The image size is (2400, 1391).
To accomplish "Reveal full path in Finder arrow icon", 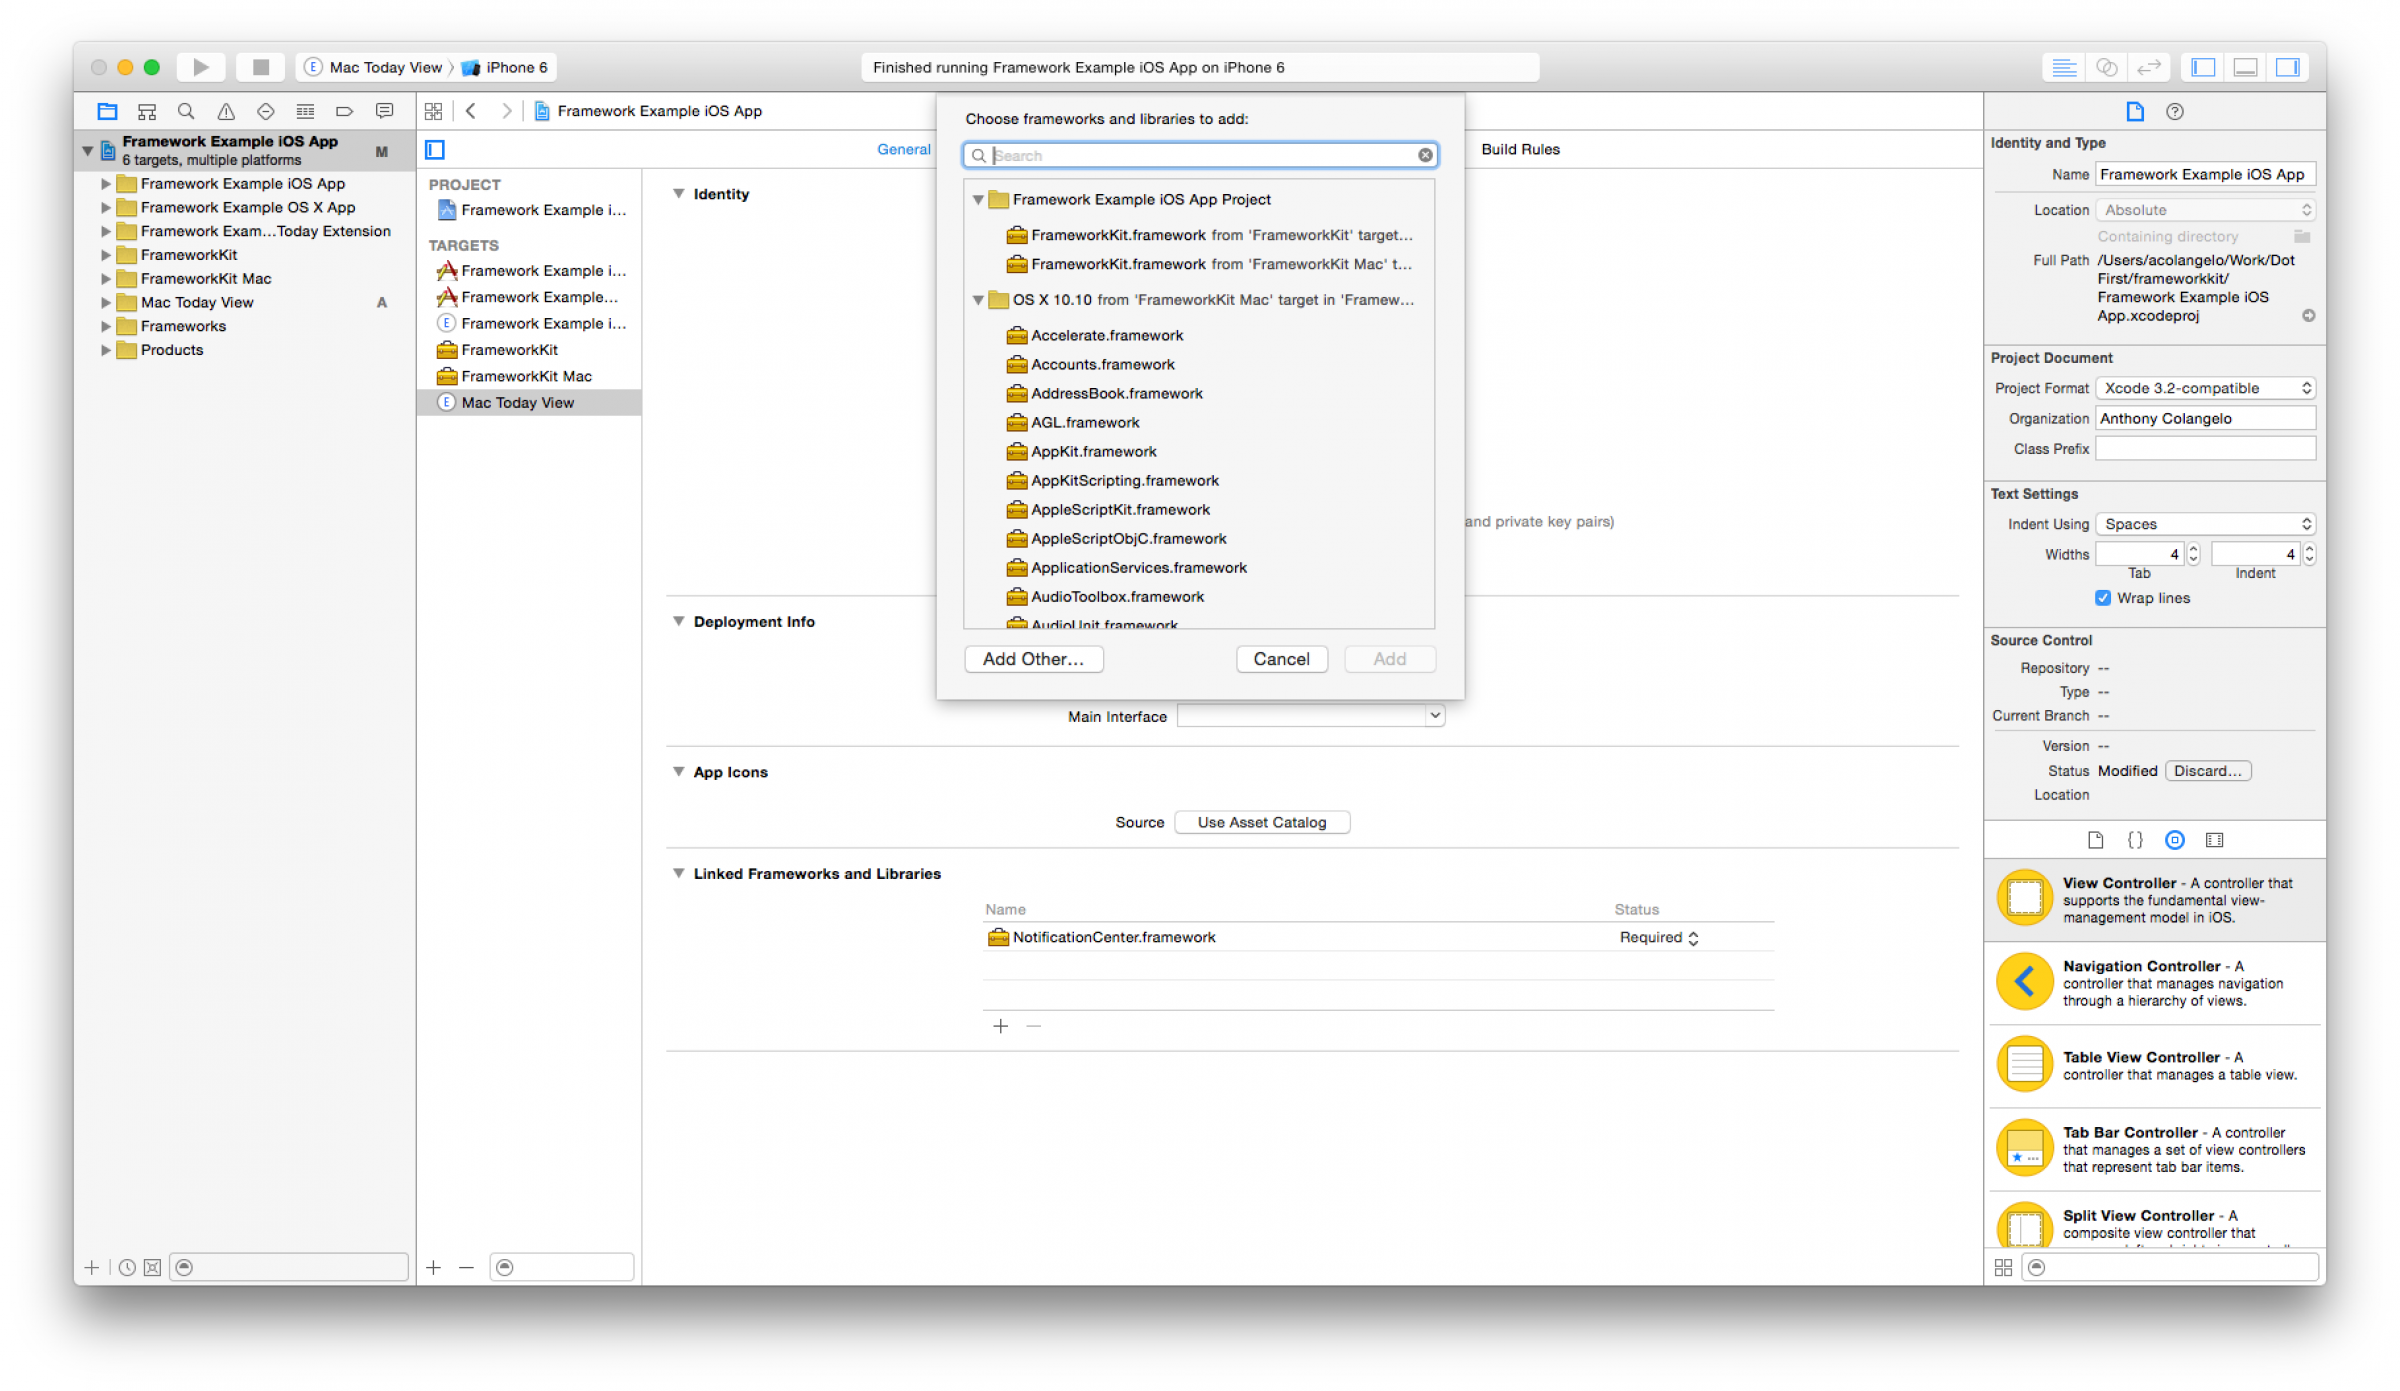I will [x=2309, y=316].
